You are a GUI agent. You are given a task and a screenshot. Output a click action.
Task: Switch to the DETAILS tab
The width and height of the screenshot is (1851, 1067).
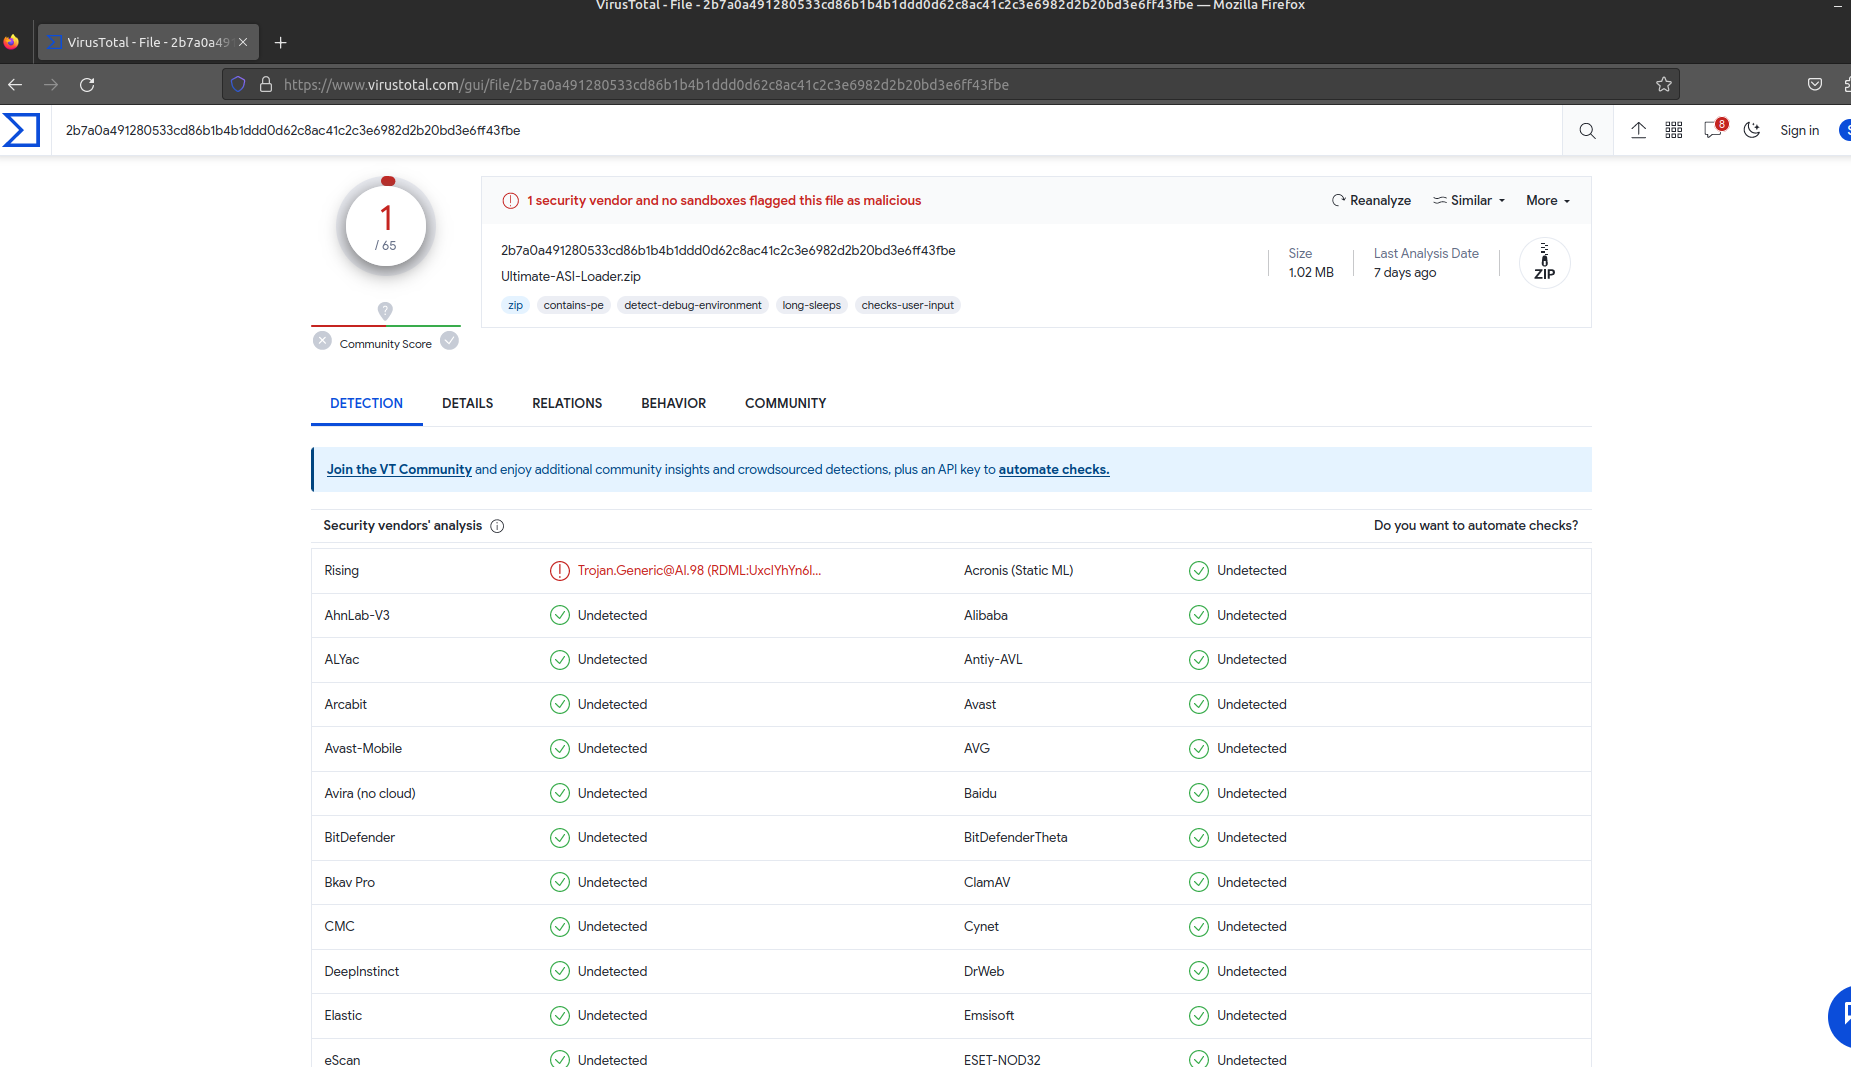468,403
